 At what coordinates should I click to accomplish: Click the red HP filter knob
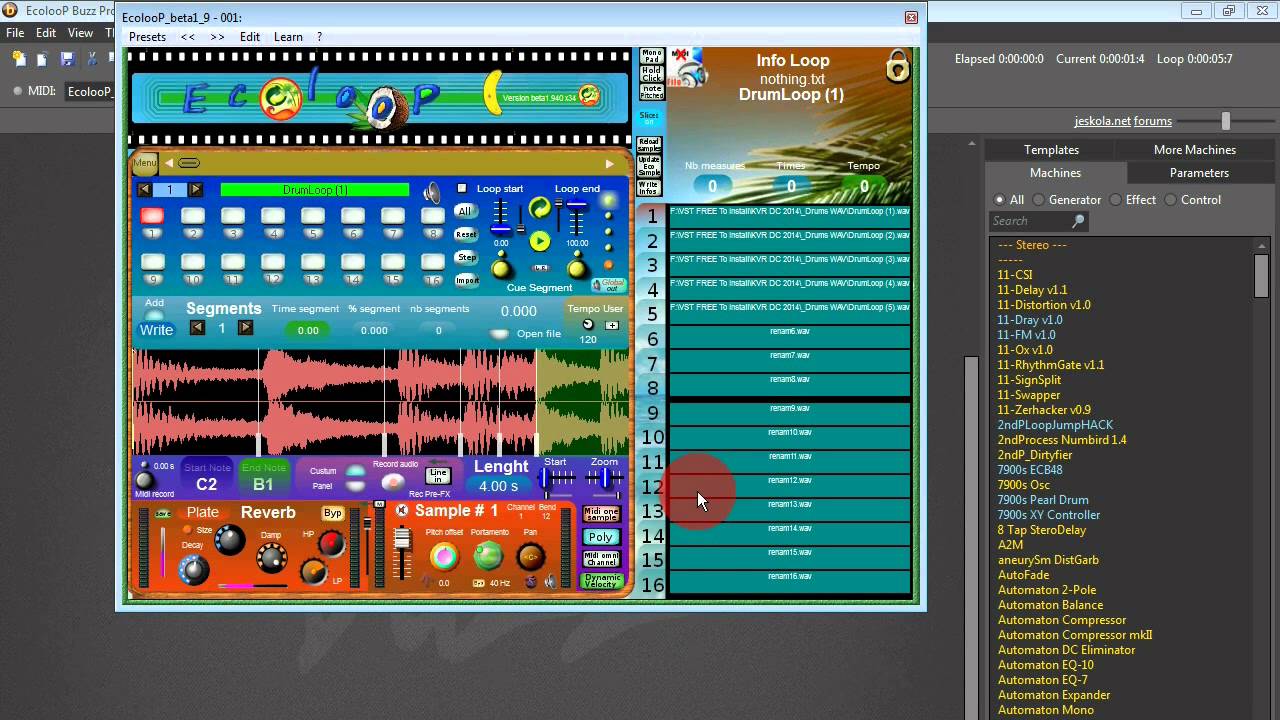331,544
